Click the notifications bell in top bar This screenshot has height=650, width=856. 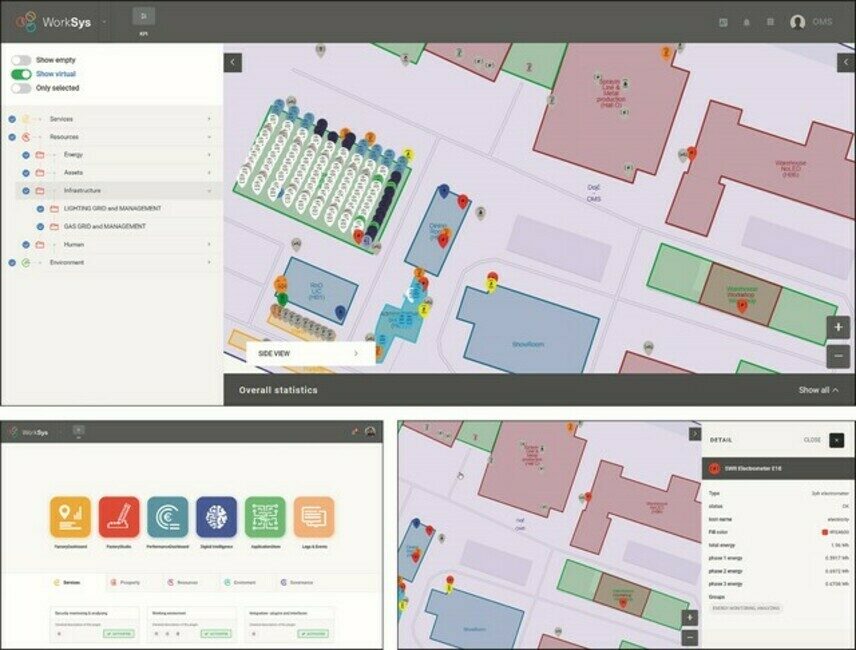[746, 22]
